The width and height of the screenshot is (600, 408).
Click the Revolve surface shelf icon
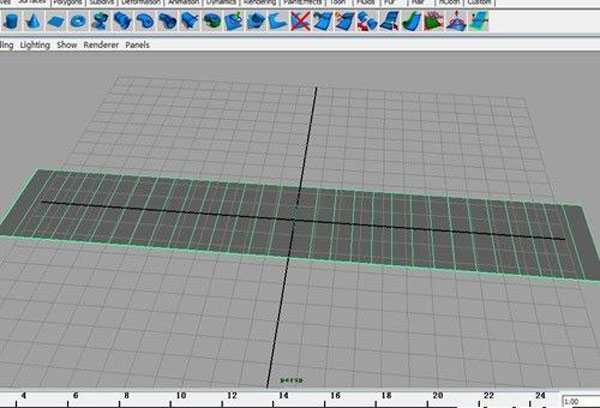point(100,21)
